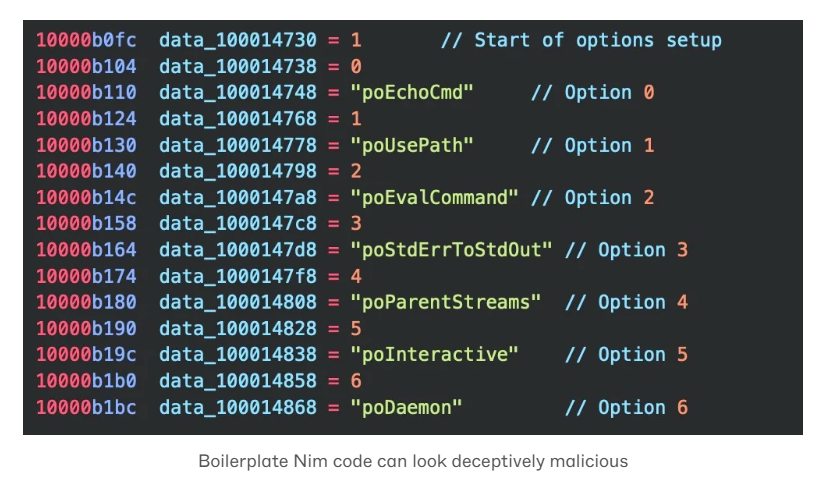This screenshot has height=481, width=822.
Task: Click the "poEchoCmd" string literal
Action: [412, 93]
